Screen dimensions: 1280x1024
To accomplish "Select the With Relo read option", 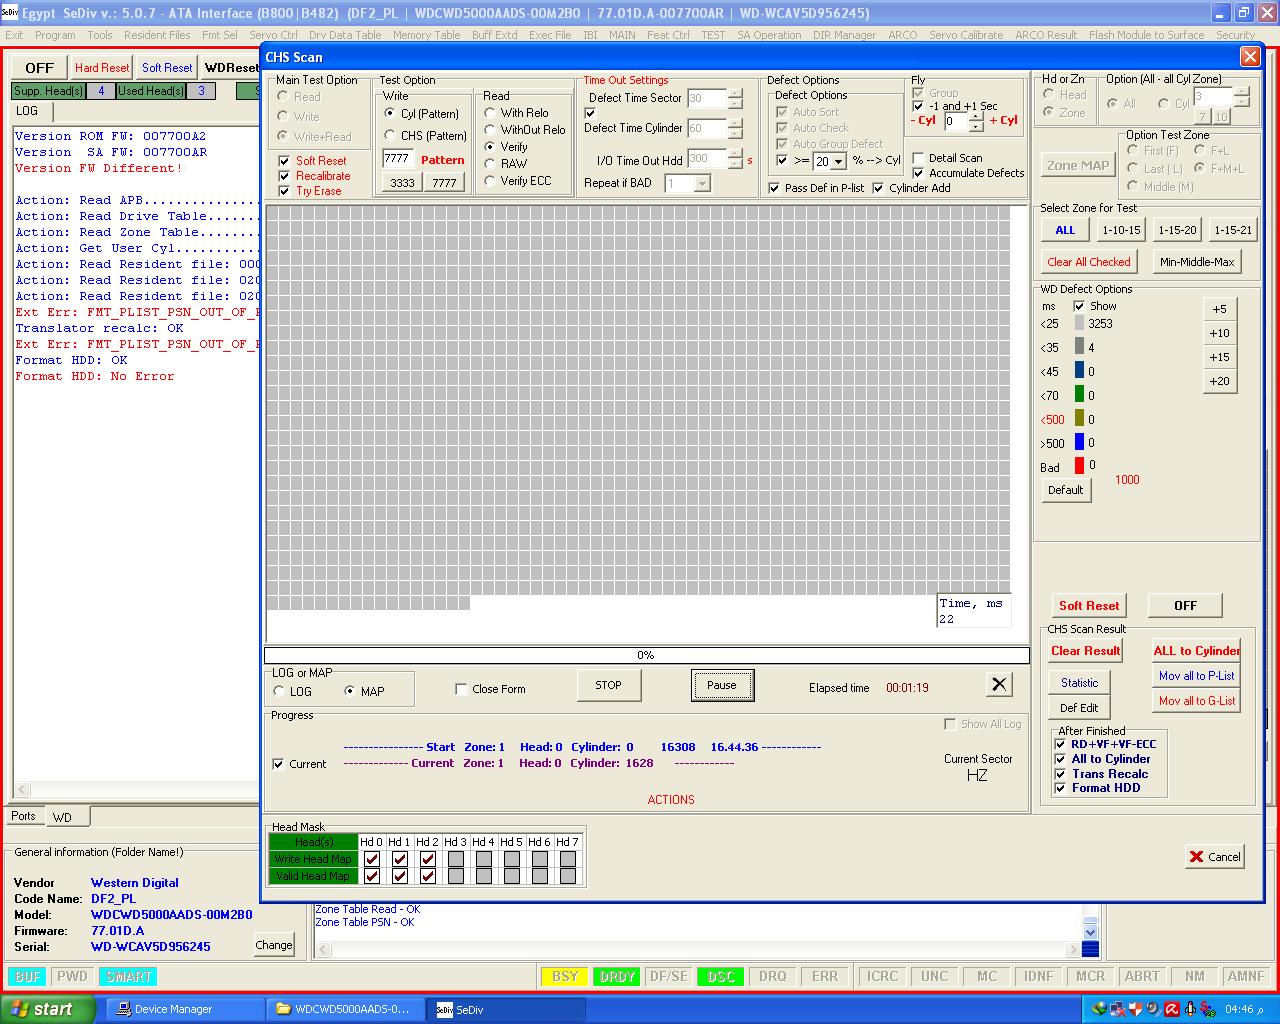I will (x=490, y=113).
